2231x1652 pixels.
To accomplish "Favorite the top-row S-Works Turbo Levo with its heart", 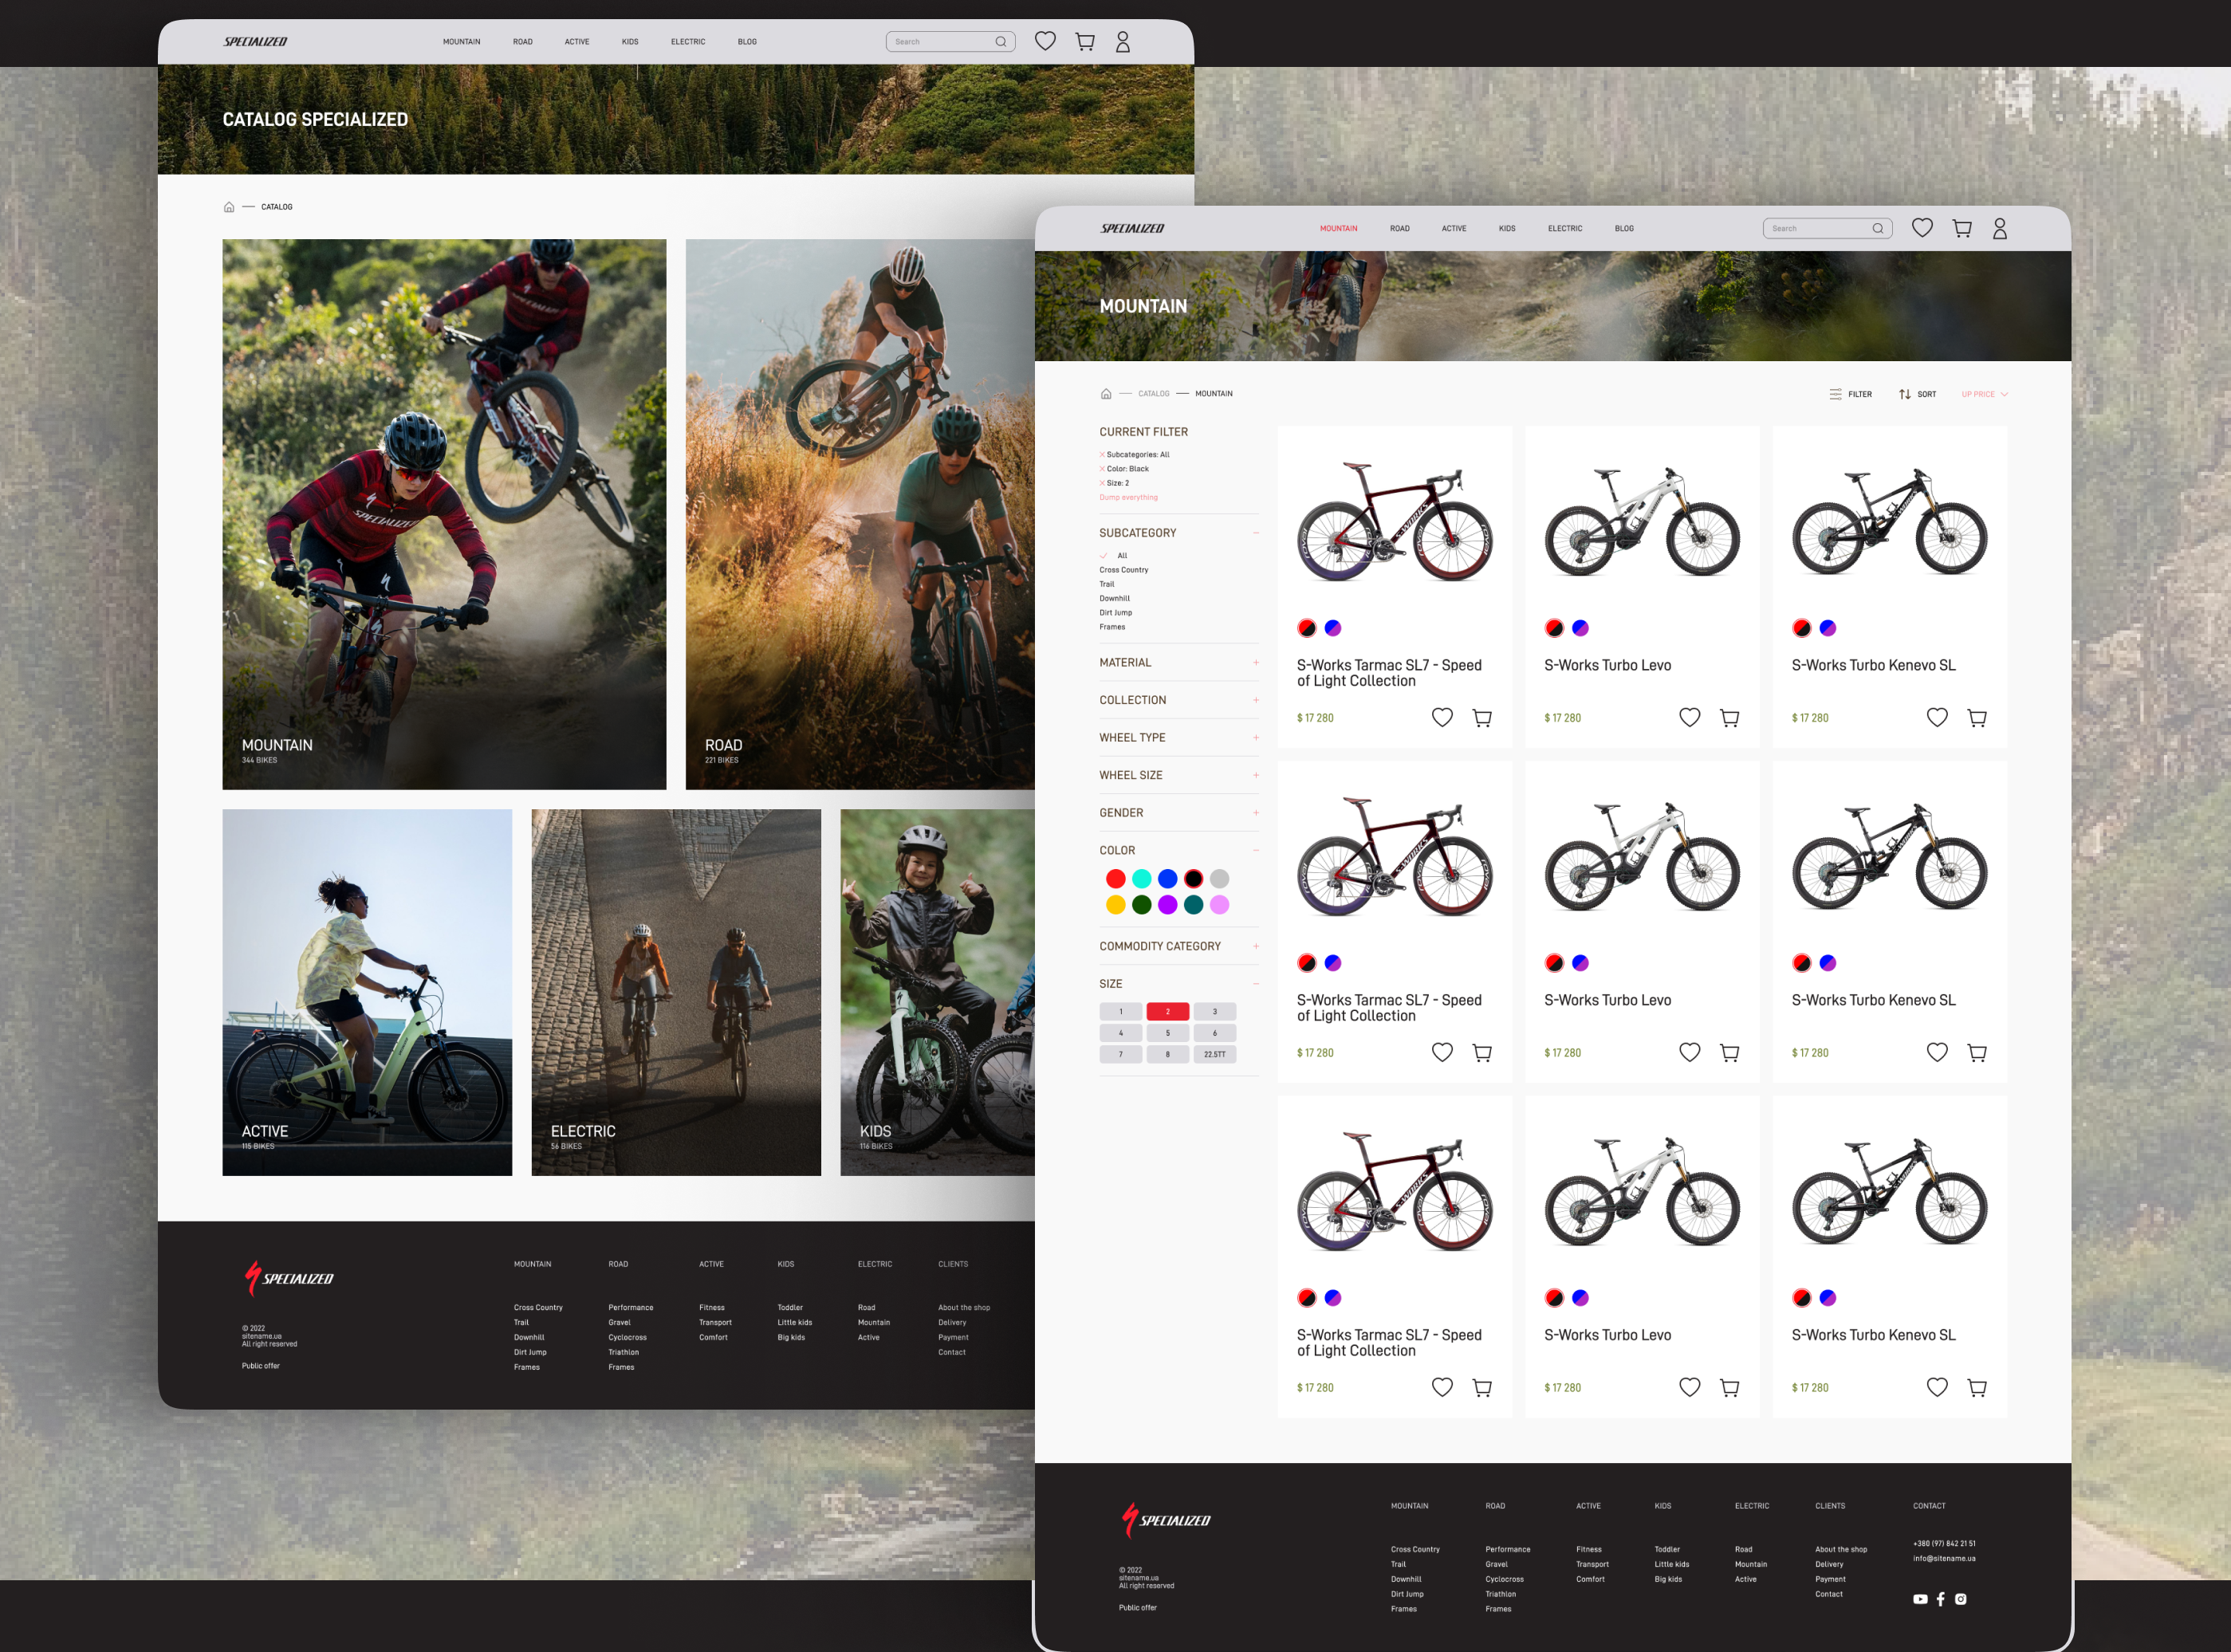I will (1689, 717).
